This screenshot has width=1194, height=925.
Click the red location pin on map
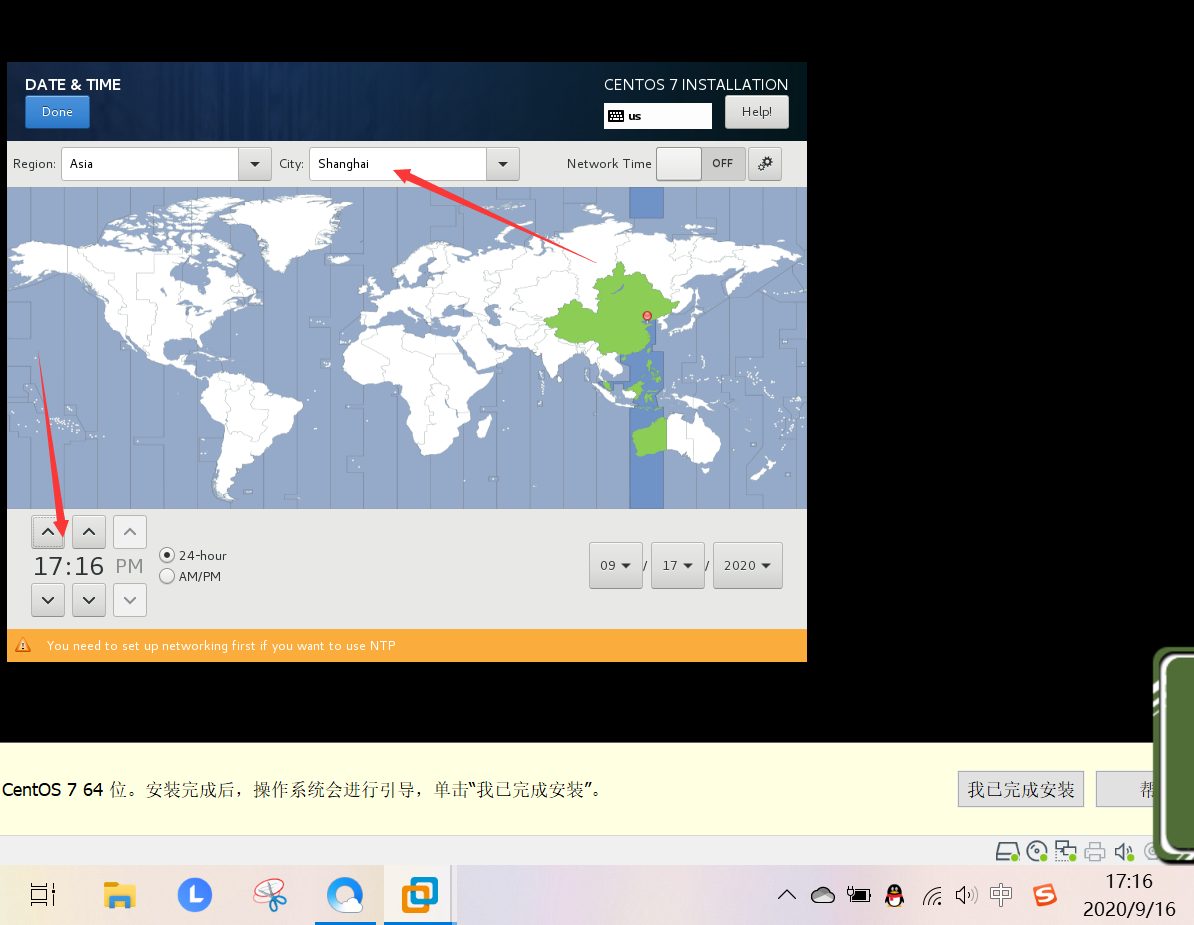(x=647, y=316)
